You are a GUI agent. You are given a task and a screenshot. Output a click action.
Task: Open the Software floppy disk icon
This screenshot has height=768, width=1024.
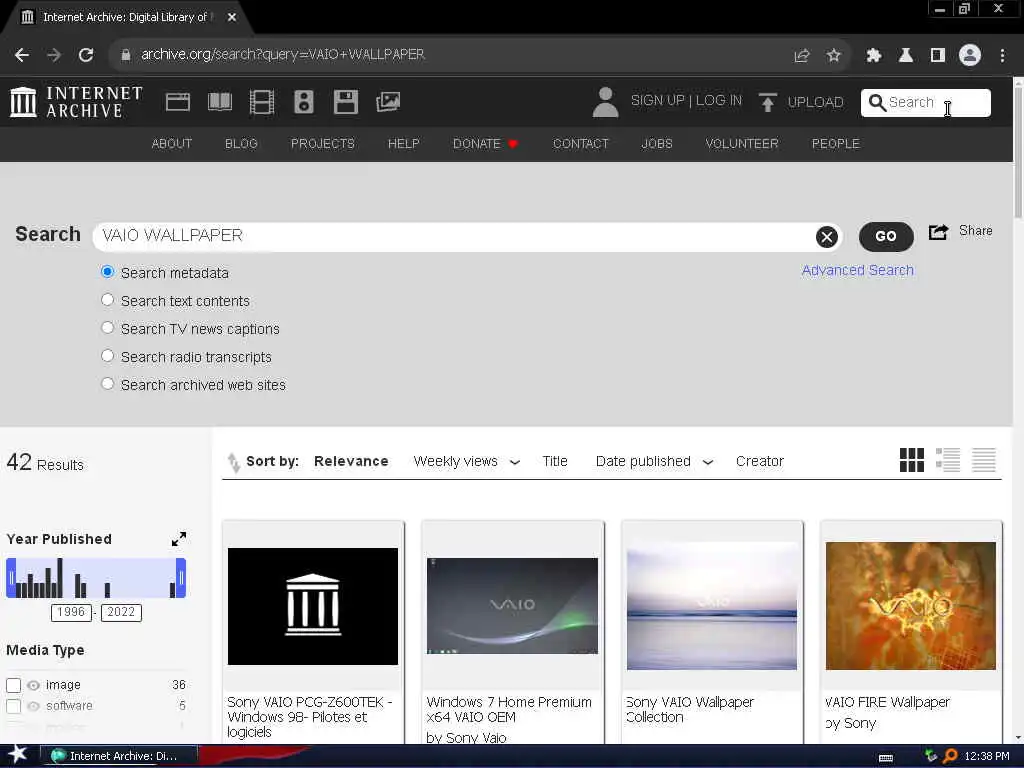pos(345,102)
